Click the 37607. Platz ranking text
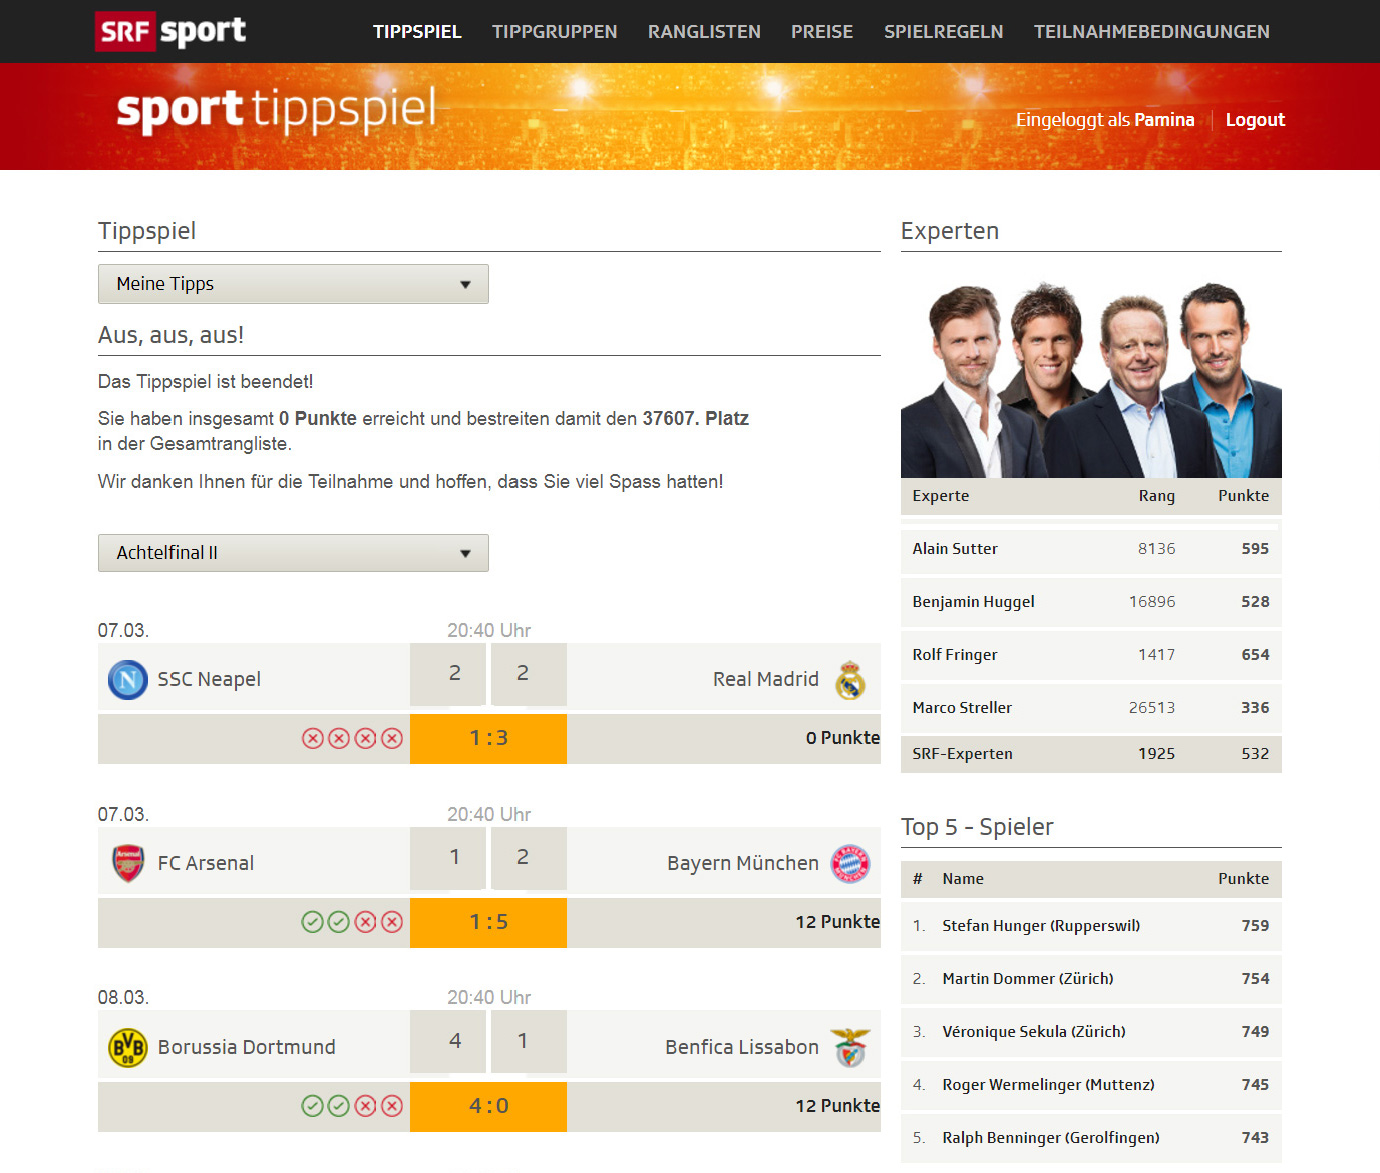Image resolution: width=1380 pixels, height=1173 pixels. (x=696, y=419)
